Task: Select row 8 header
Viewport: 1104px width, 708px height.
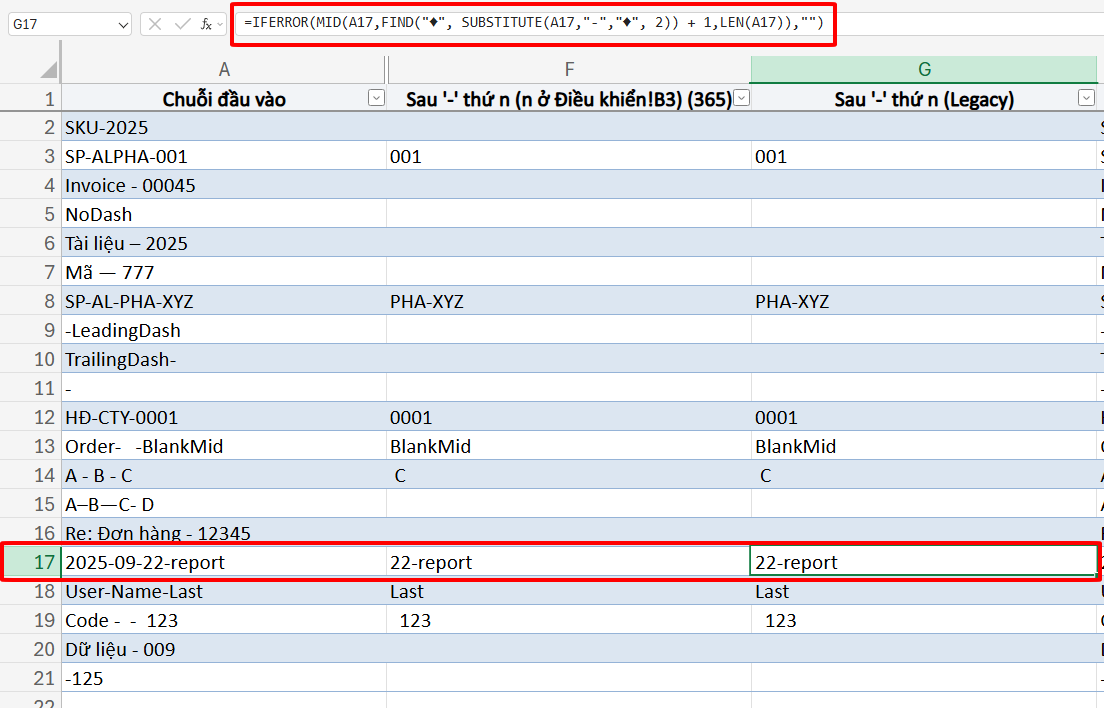Action: 31,301
